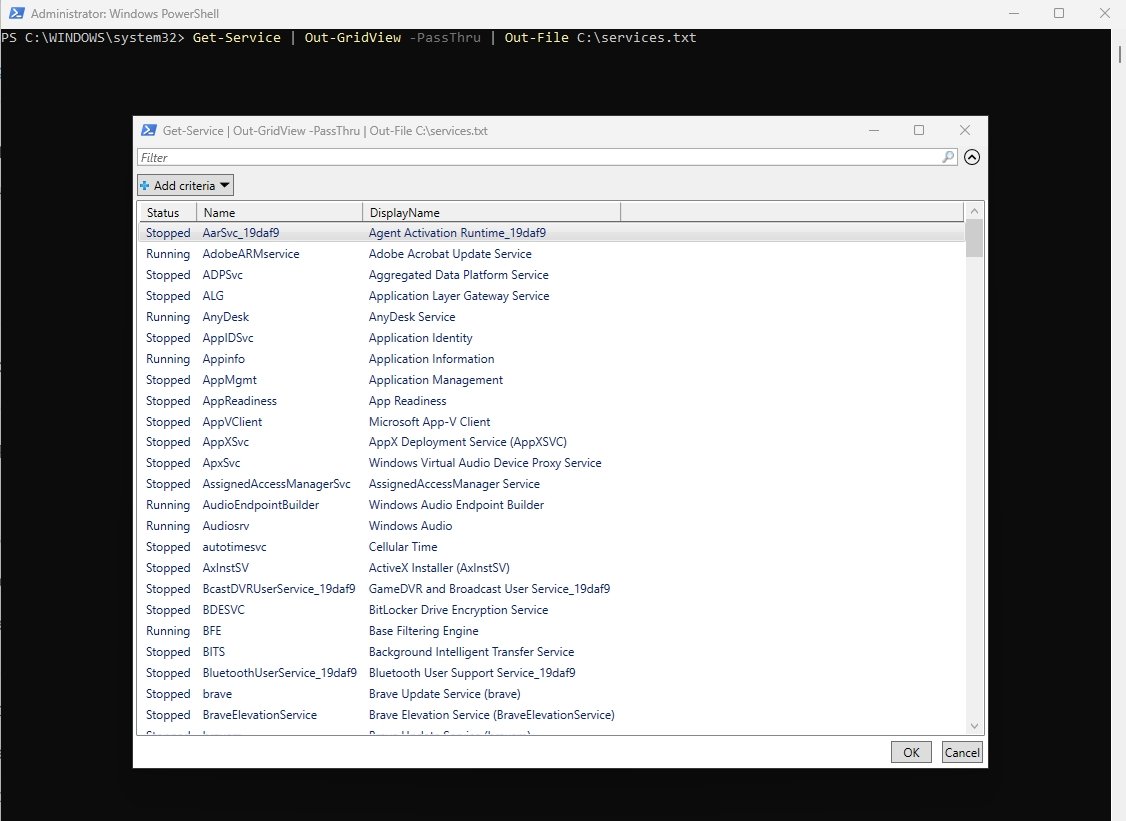The image size is (1126, 821).
Task: Sort by the DisplayName column header
Action: [x=491, y=213]
